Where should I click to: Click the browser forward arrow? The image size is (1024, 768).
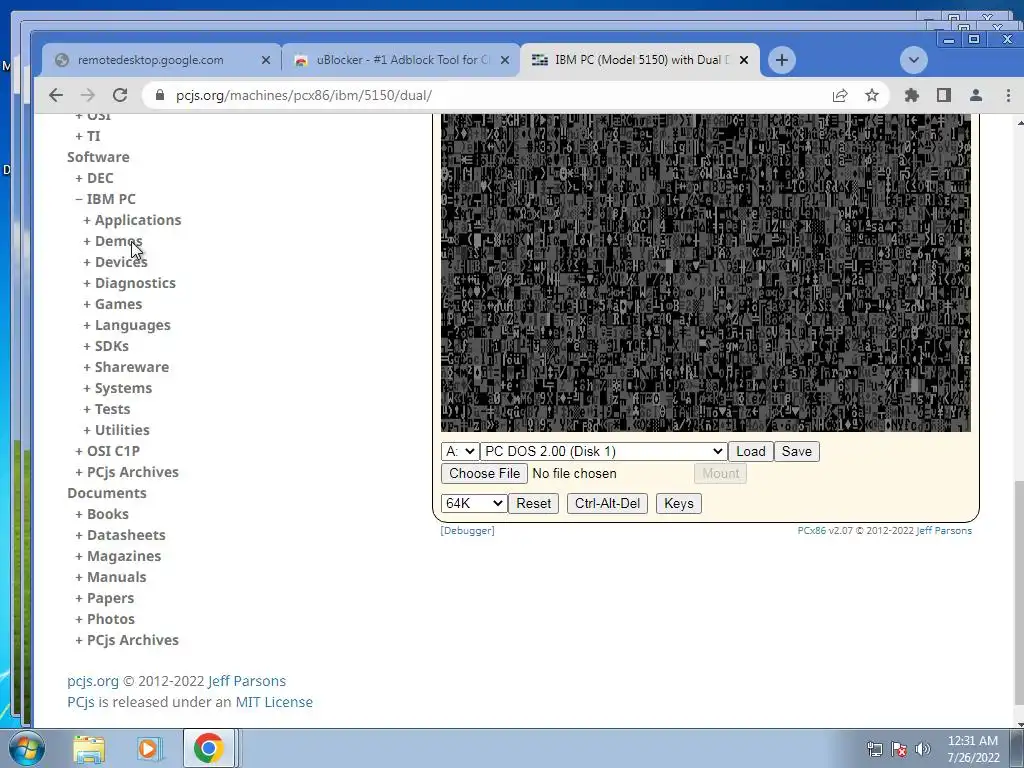click(88, 95)
